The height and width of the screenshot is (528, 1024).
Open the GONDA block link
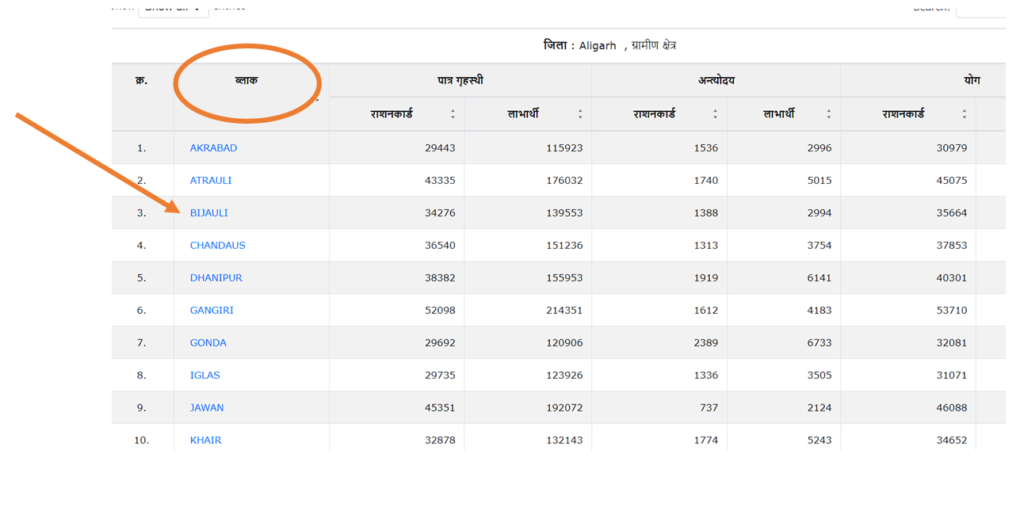tap(208, 343)
